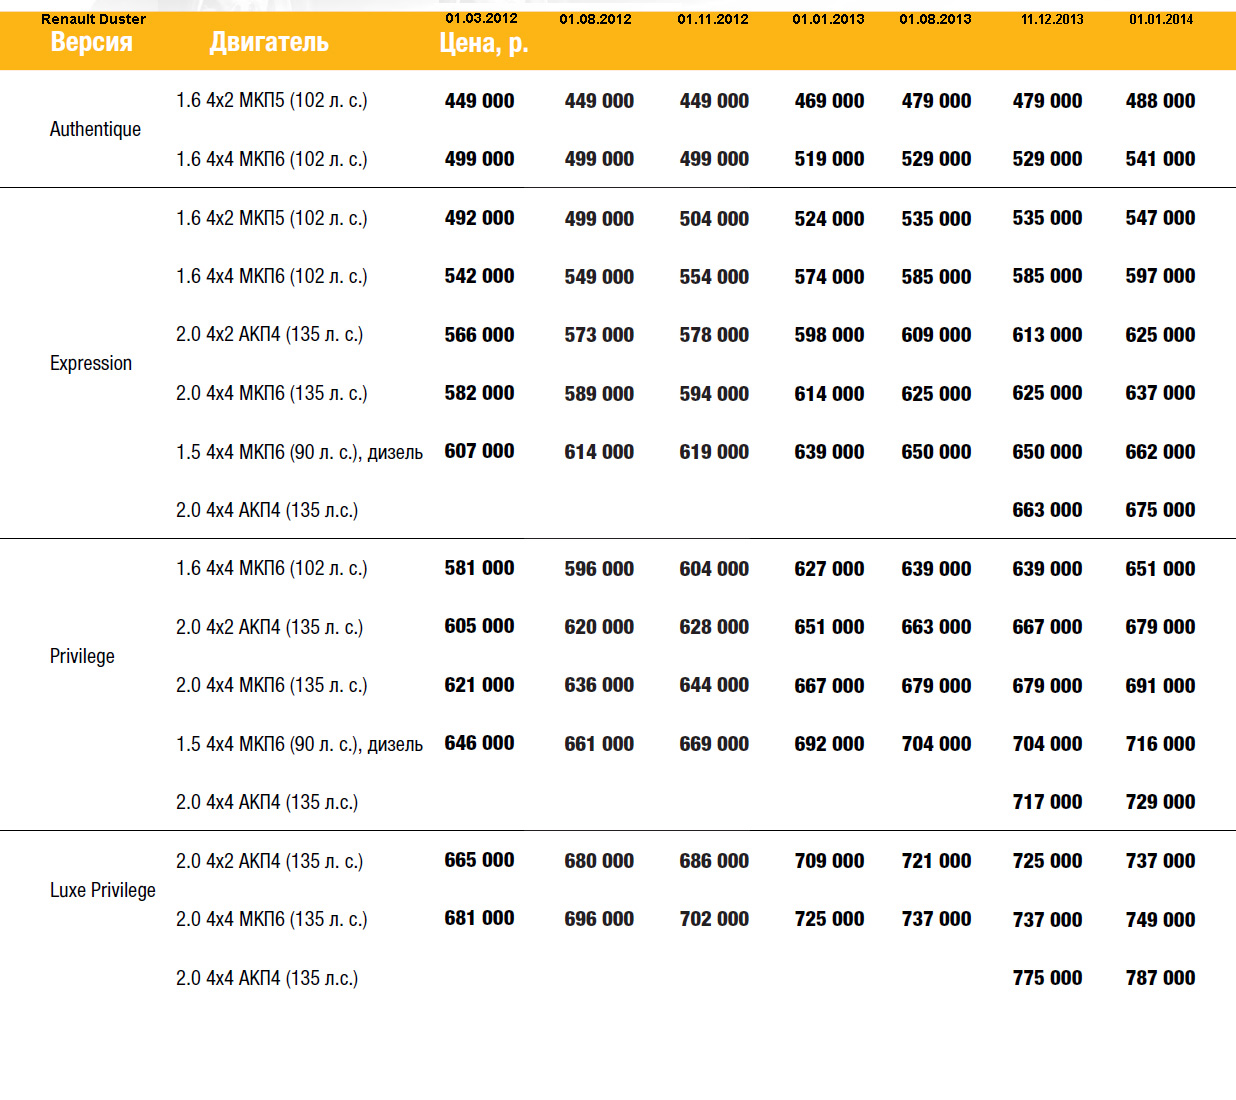This screenshot has width=1236, height=1100.
Task: Select Authentique engine "1.6 4x4 МКП6 (102 л. с.)"
Action: pyautogui.click(x=272, y=159)
